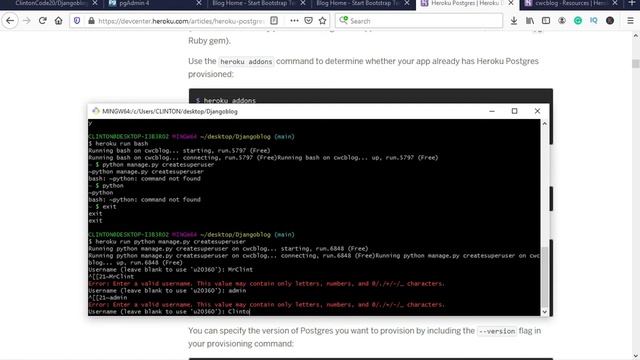Screen dimensions: 640x360
Task: Open the Firefox home page icon
Action: (x=58, y=20)
